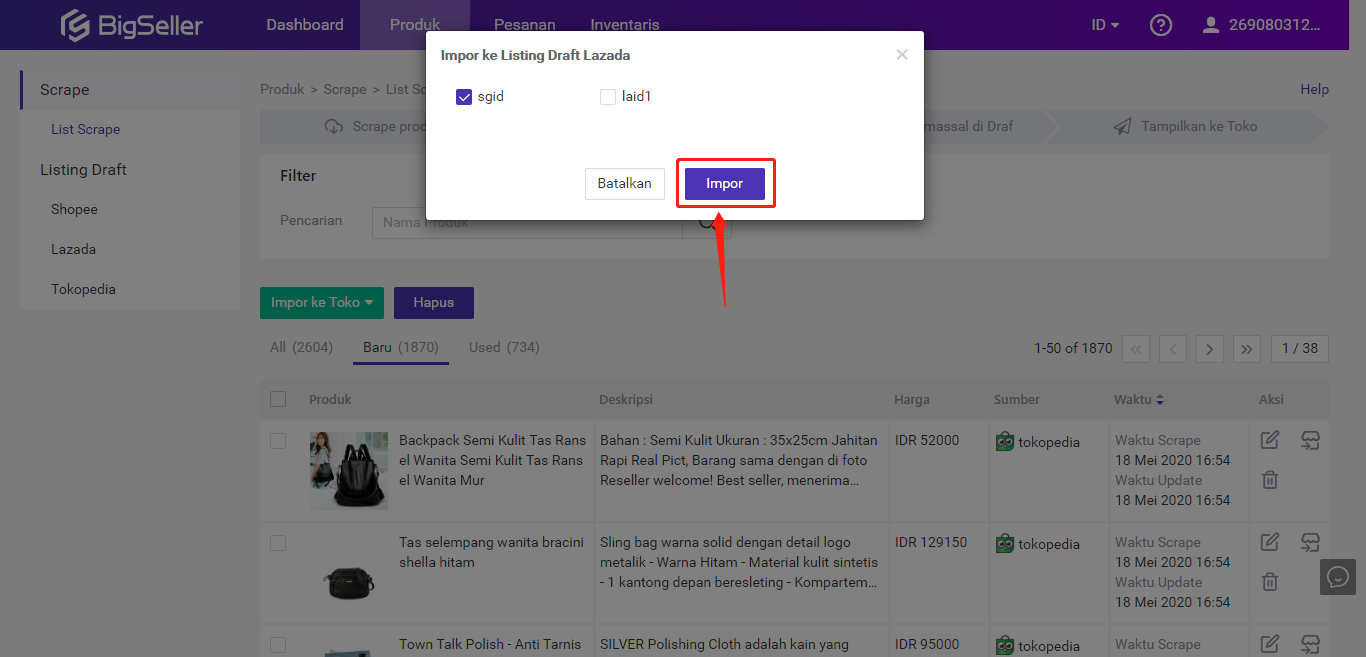The image size is (1366, 657).
Task: Open the Inventaris menu
Action: [x=625, y=25]
